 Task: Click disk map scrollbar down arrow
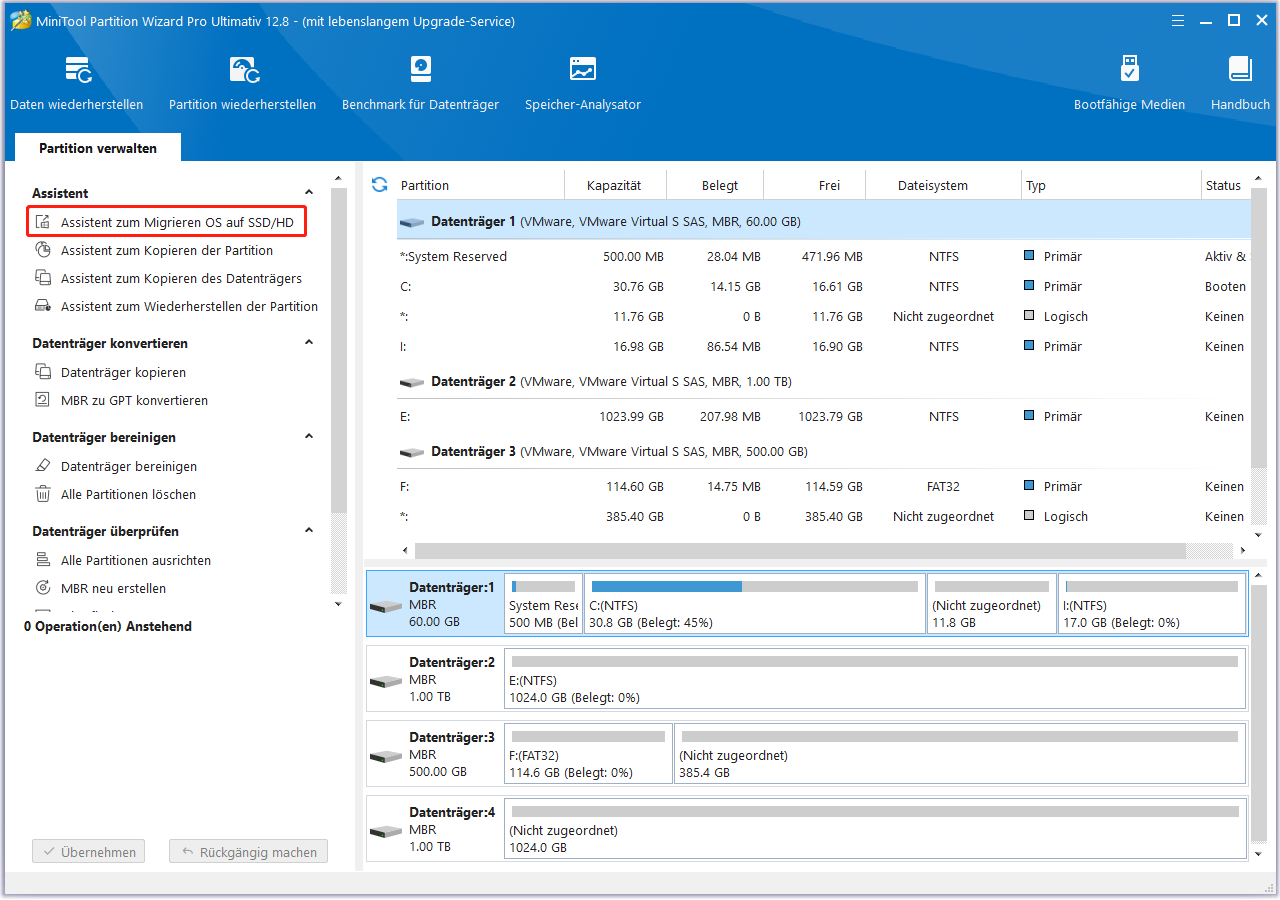pos(1259,855)
